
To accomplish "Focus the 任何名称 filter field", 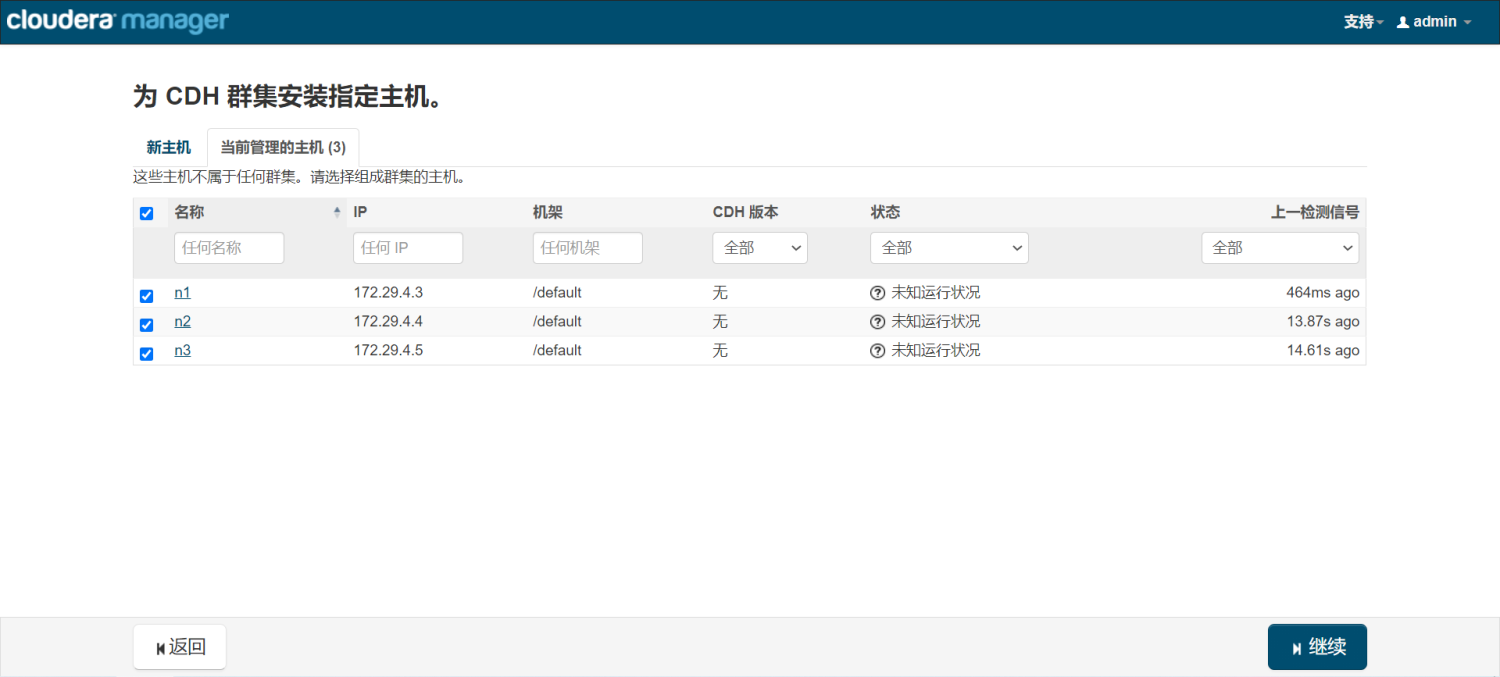I will [x=229, y=248].
